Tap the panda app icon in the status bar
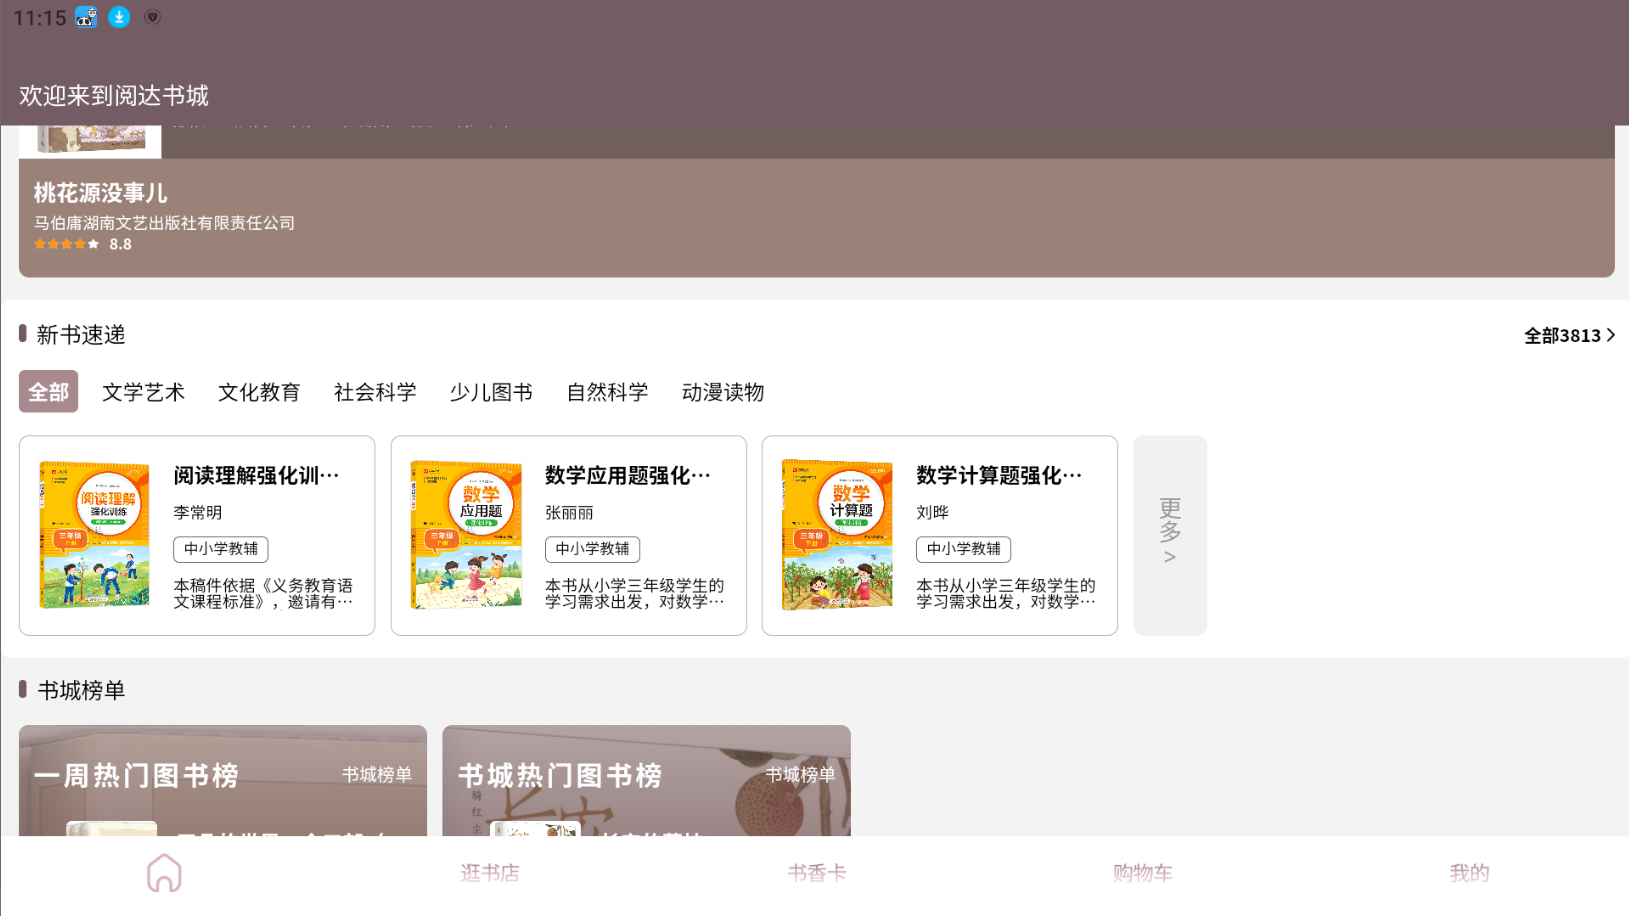The image size is (1629, 916). 86,17
